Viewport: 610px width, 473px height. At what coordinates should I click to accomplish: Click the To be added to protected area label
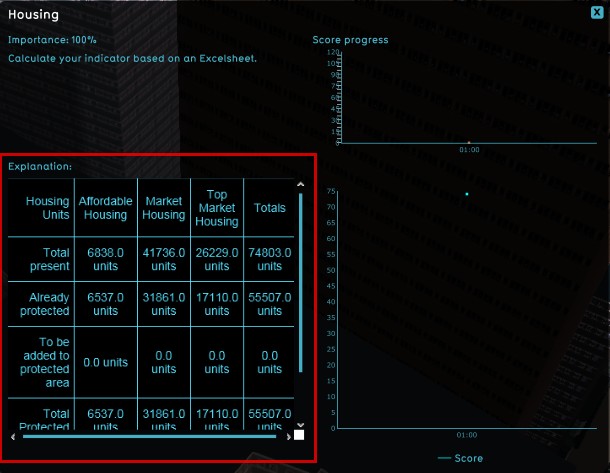(x=48, y=355)
